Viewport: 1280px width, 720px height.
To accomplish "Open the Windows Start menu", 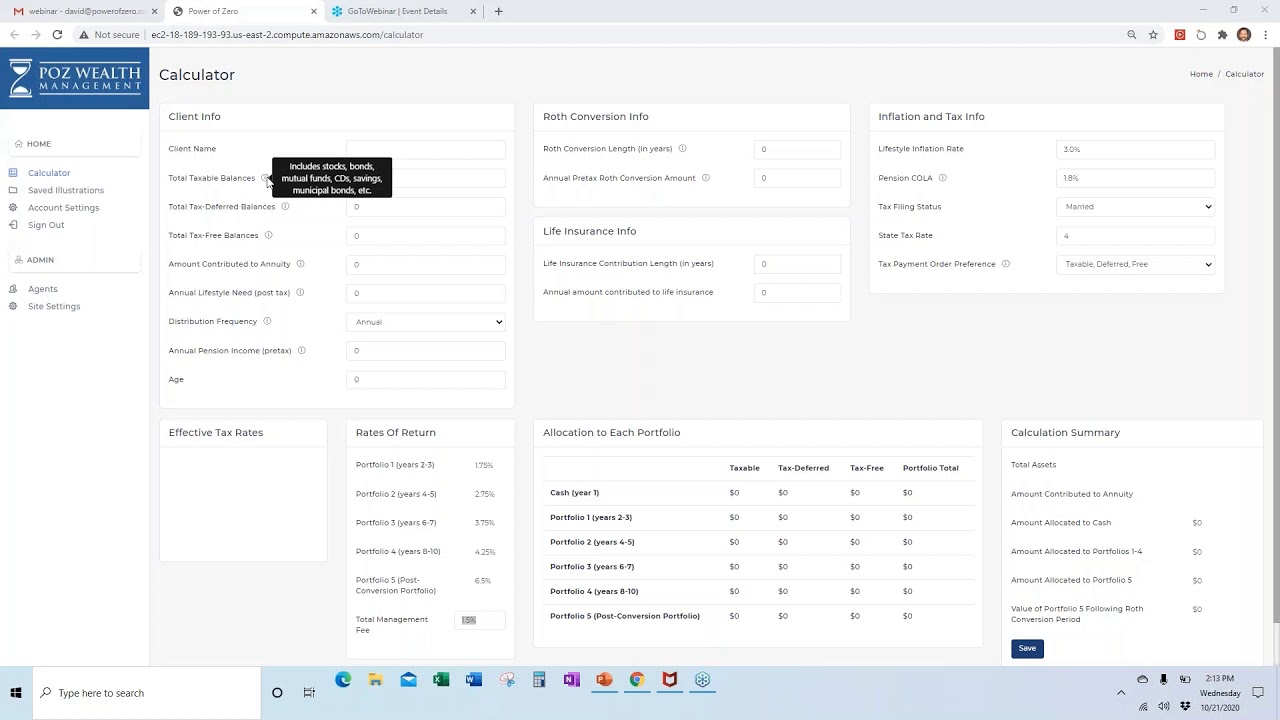I will (x=16, y=693).
